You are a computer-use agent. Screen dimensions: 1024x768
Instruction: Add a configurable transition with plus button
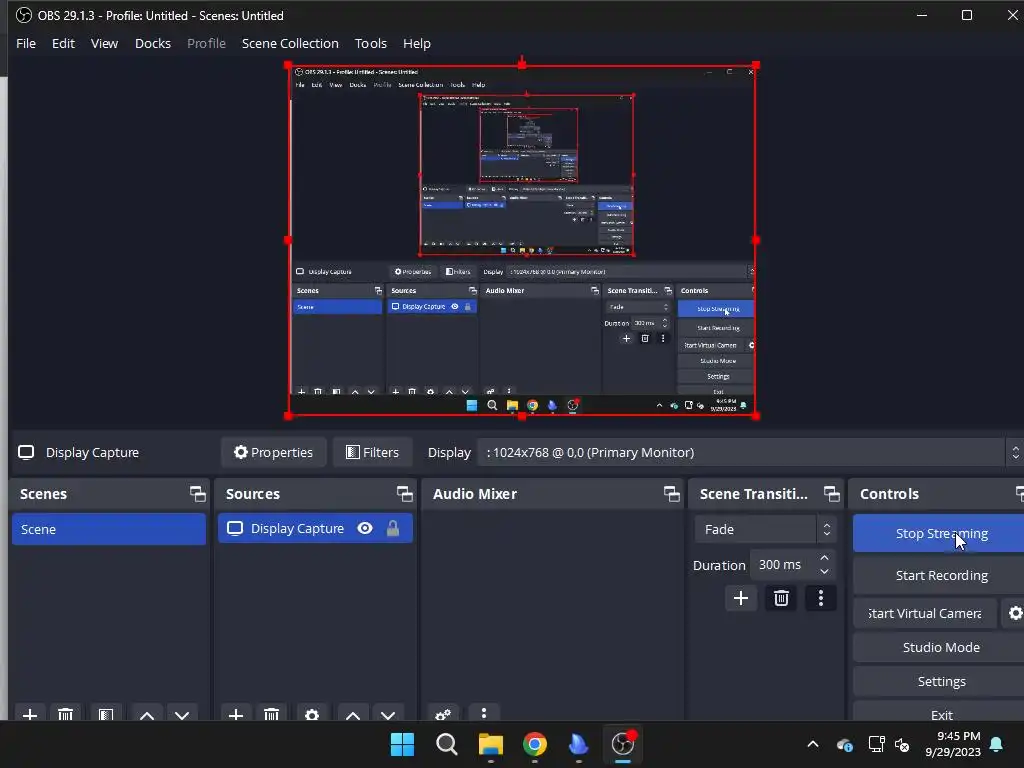(x=741, y=598)
